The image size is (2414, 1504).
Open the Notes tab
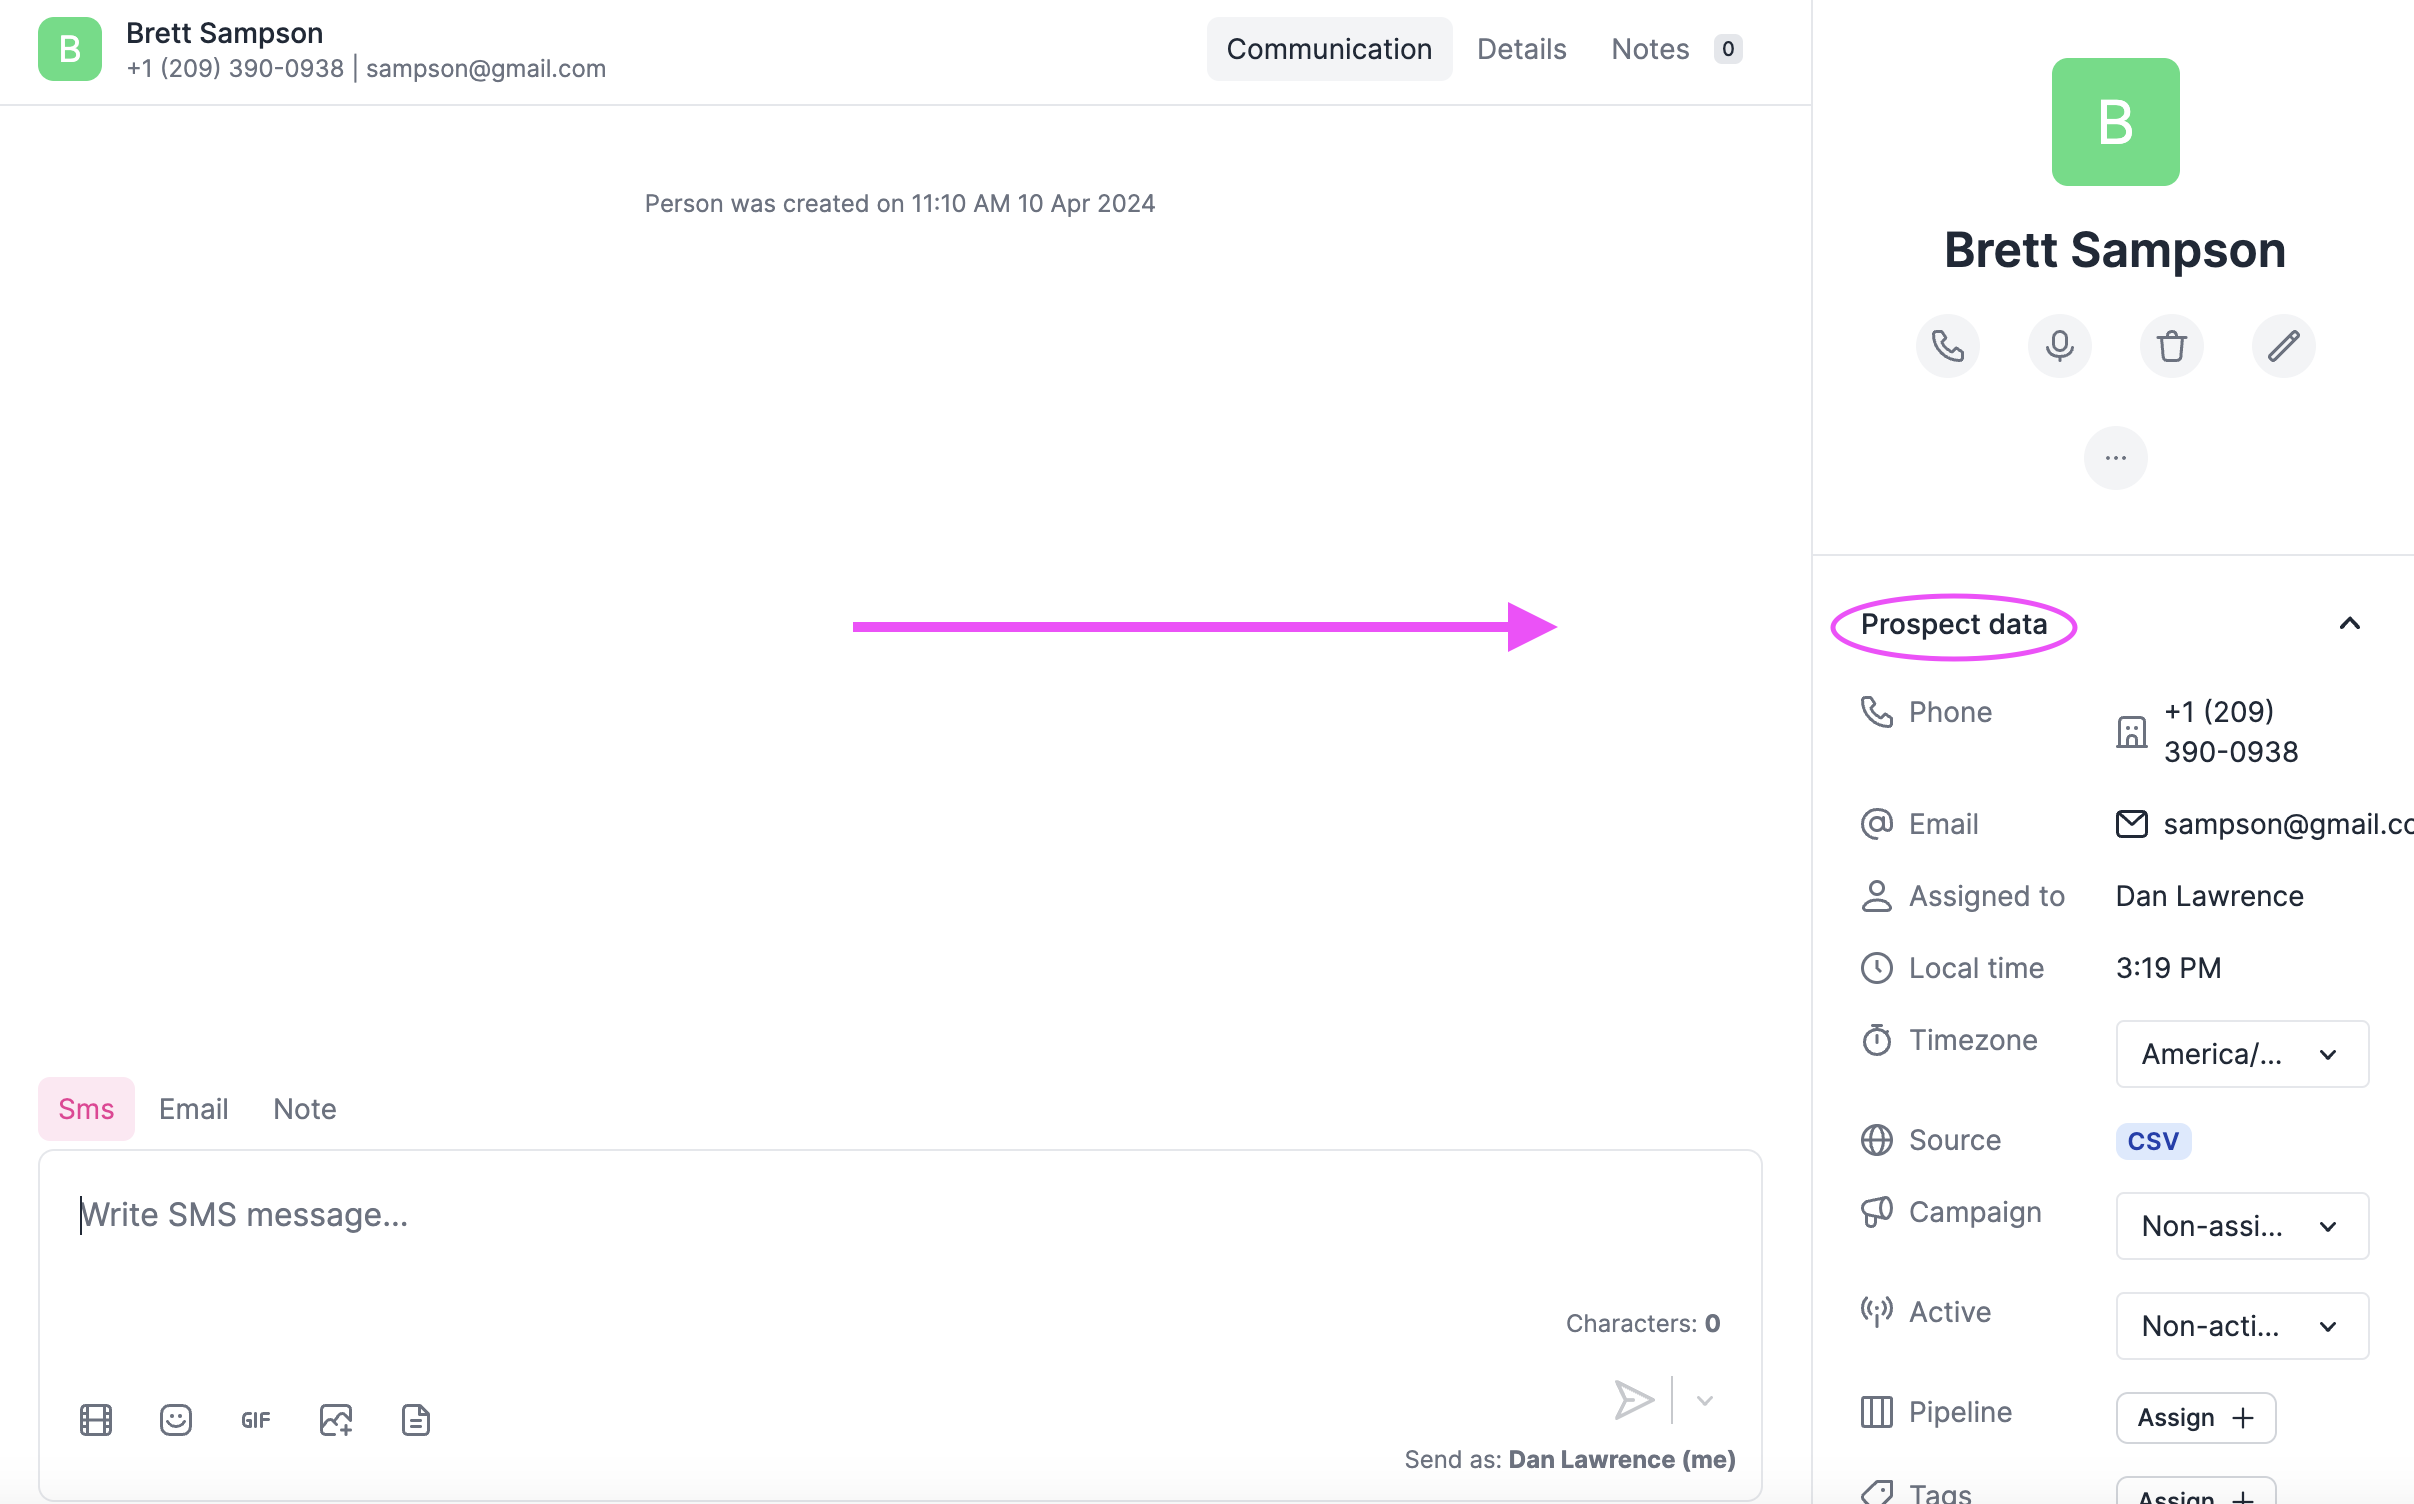click(x=1649, y=48)
